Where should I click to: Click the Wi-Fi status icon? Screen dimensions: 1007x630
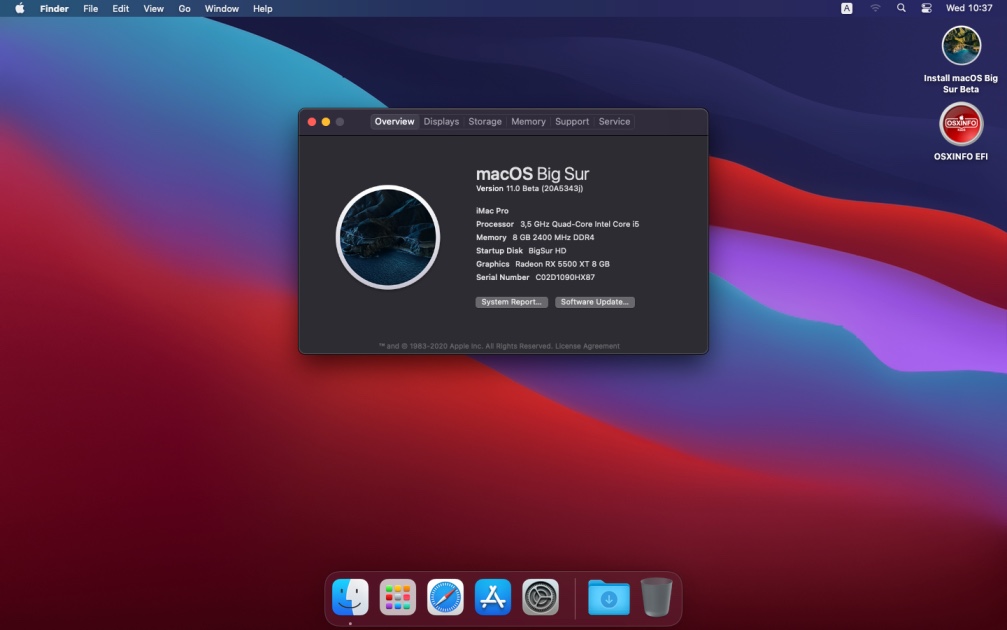(x=875, y=8)
